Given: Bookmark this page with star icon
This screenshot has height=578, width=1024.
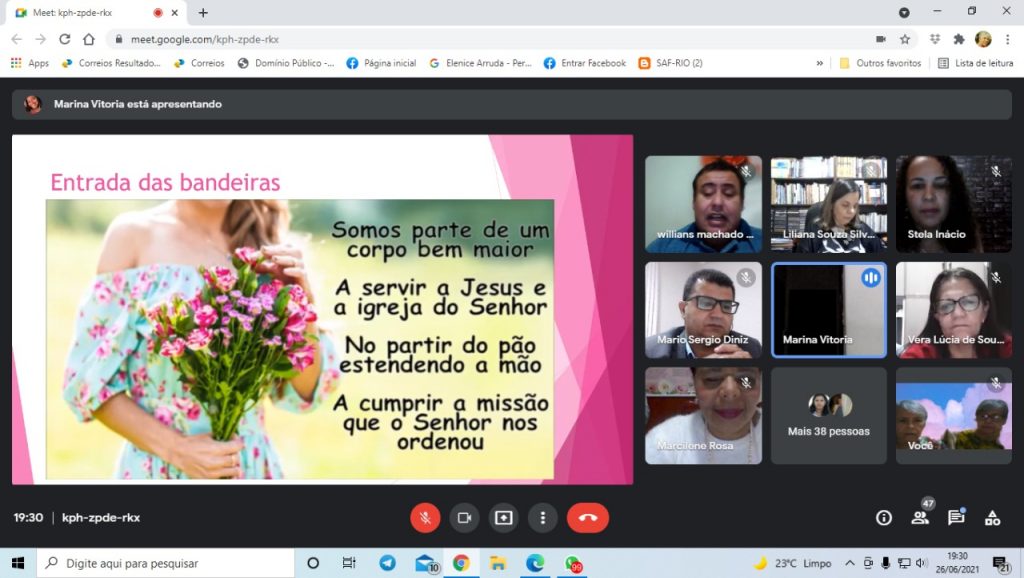Looking at the screenshot, I should pos(905,39).
